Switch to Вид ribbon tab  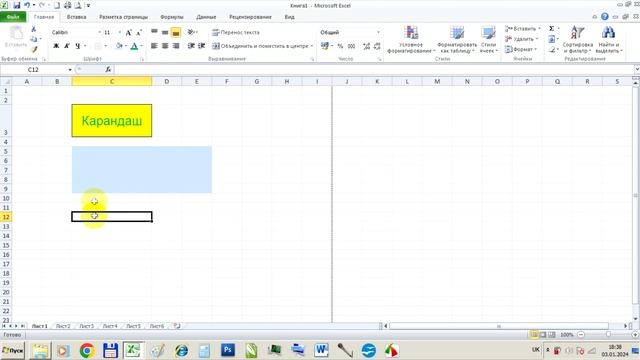(x=289, y=17)
